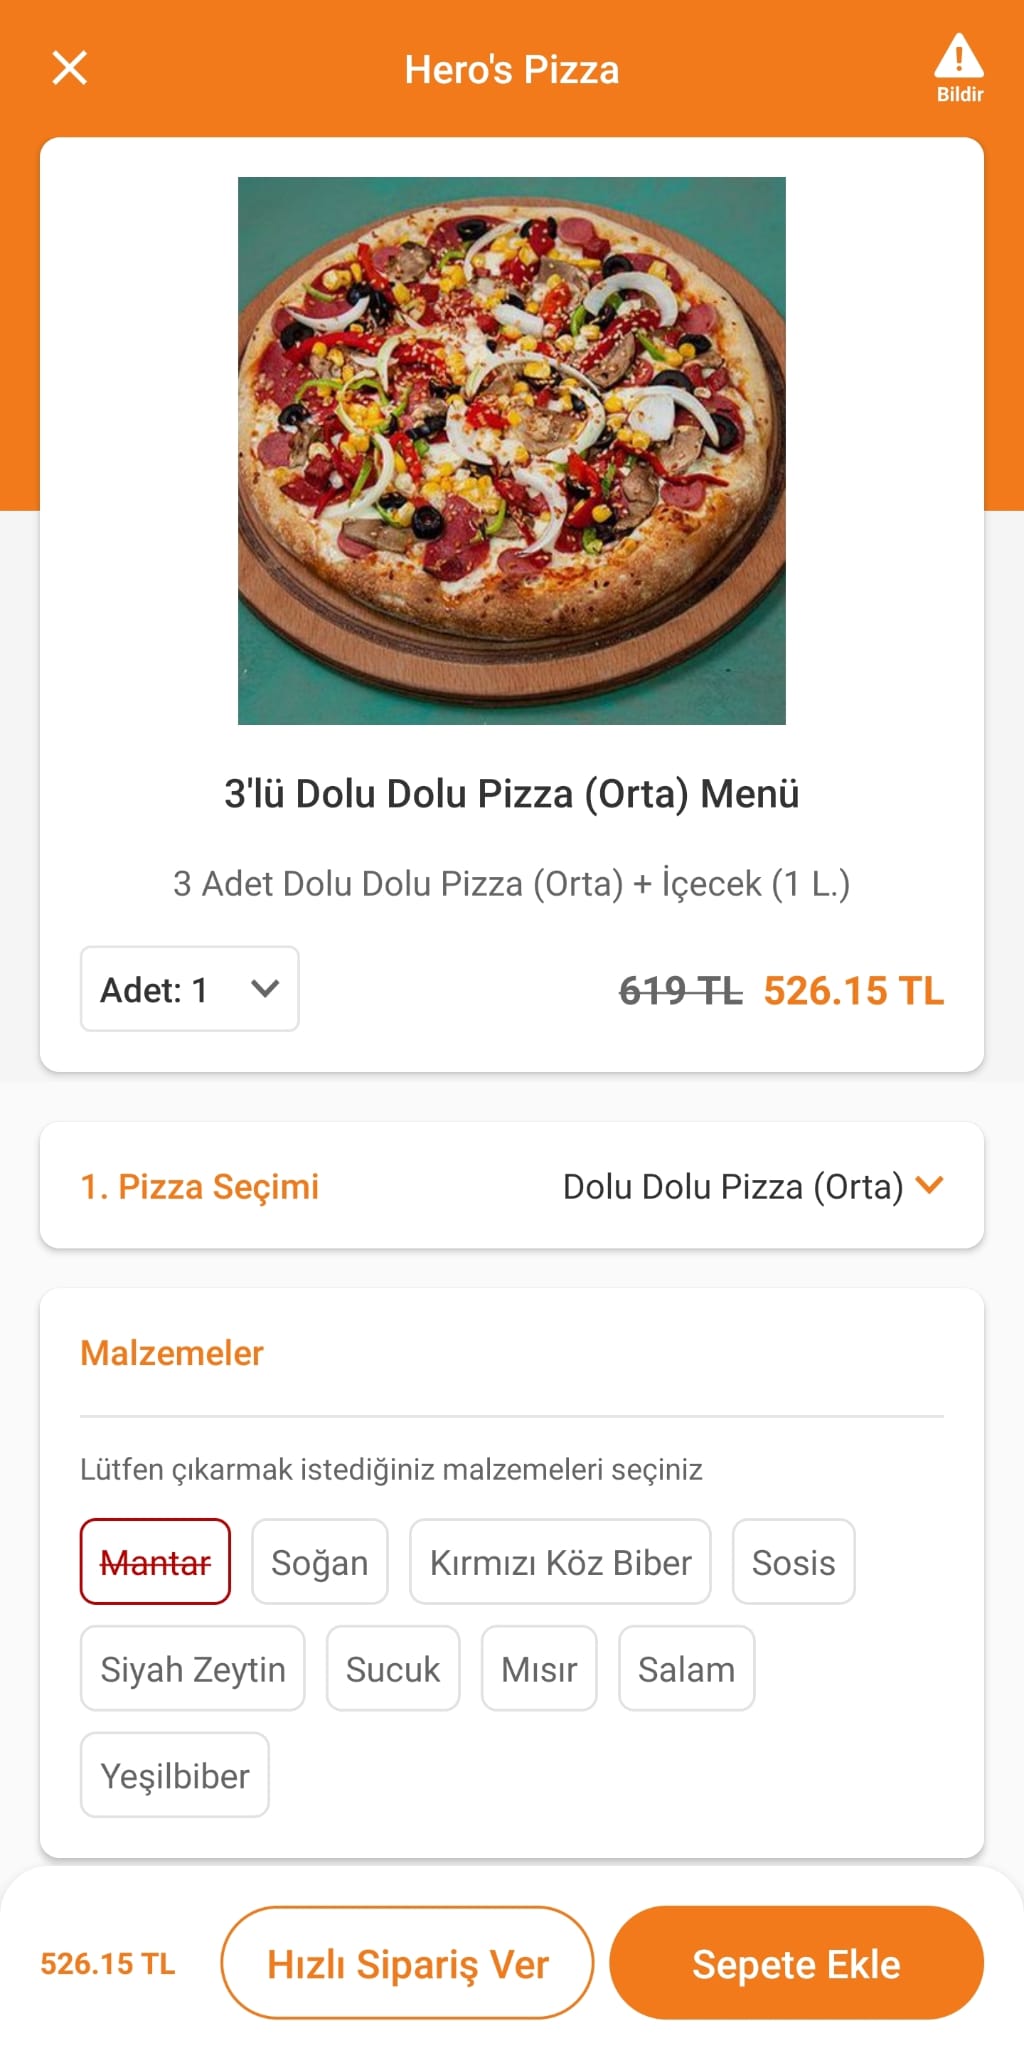Tap the discounted 526.15 TL price
1024x2048 pixels.
click(x=854, y=991)
